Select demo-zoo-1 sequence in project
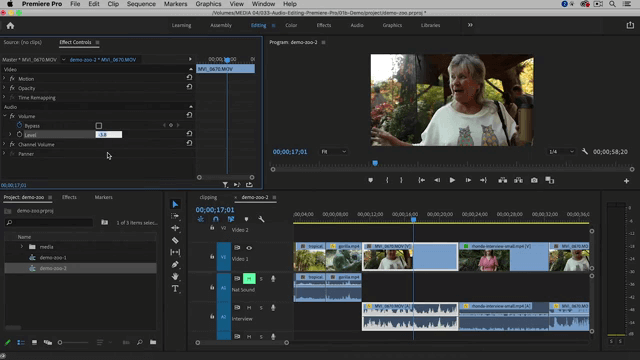The image size is (640, 360). [x=53, y=258]
